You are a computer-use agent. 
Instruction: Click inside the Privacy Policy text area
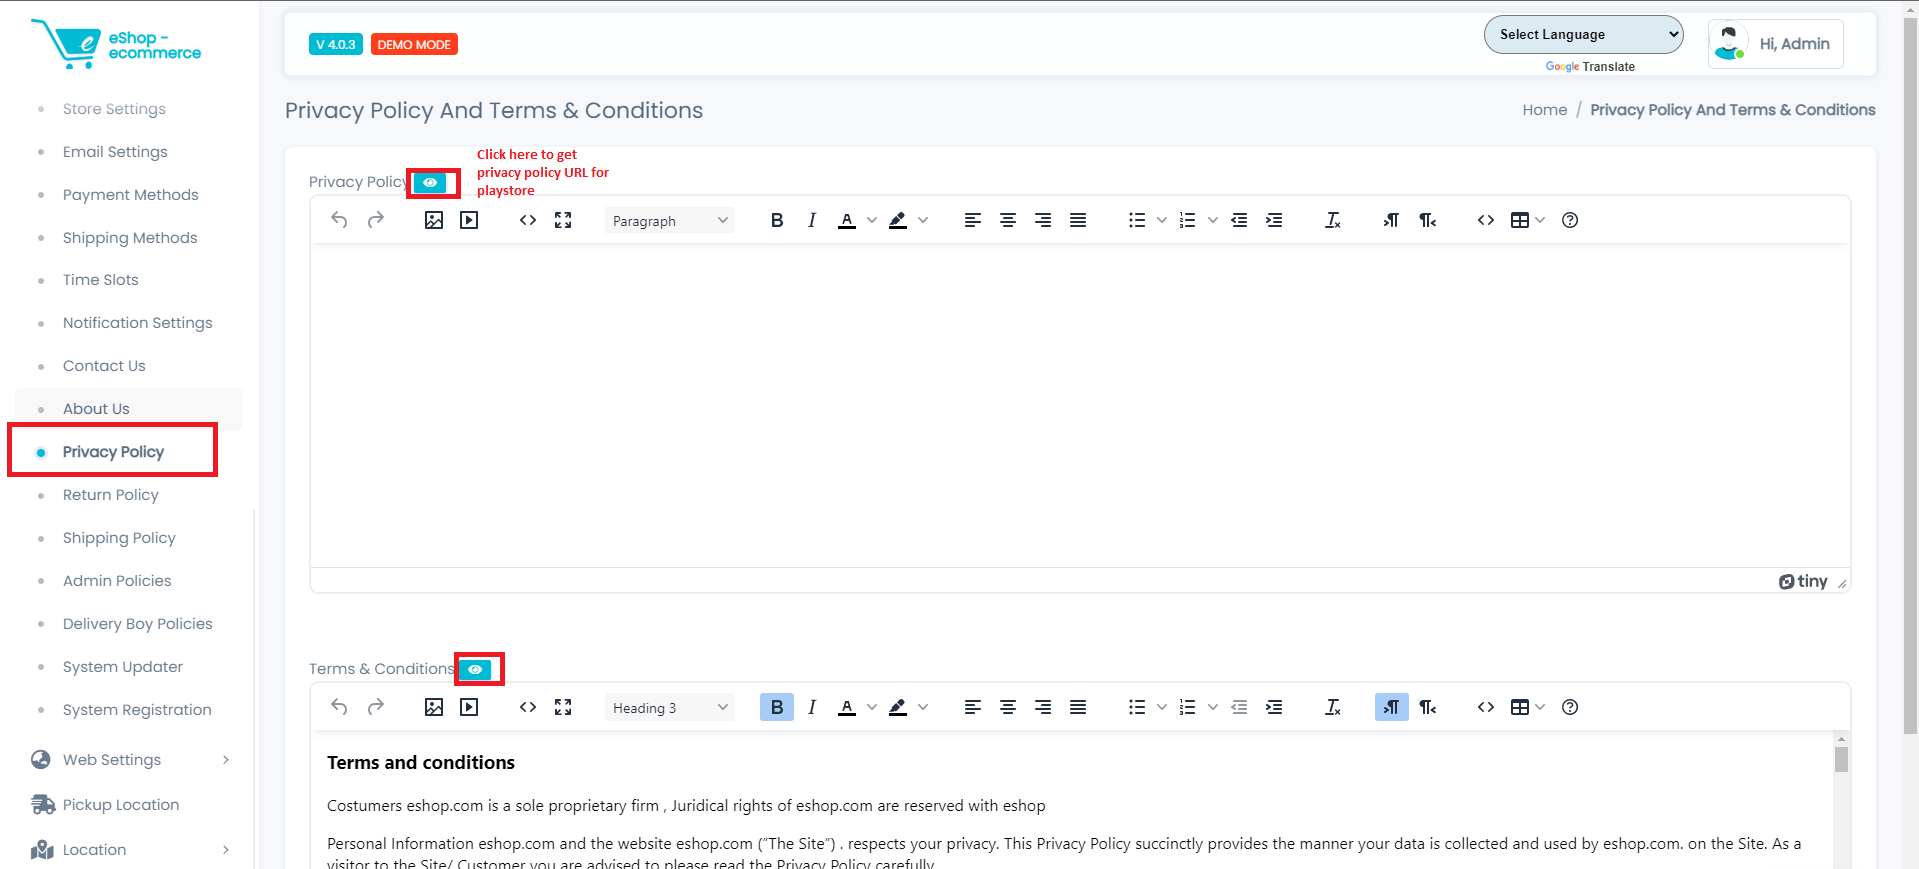(x=1080, y=405)
